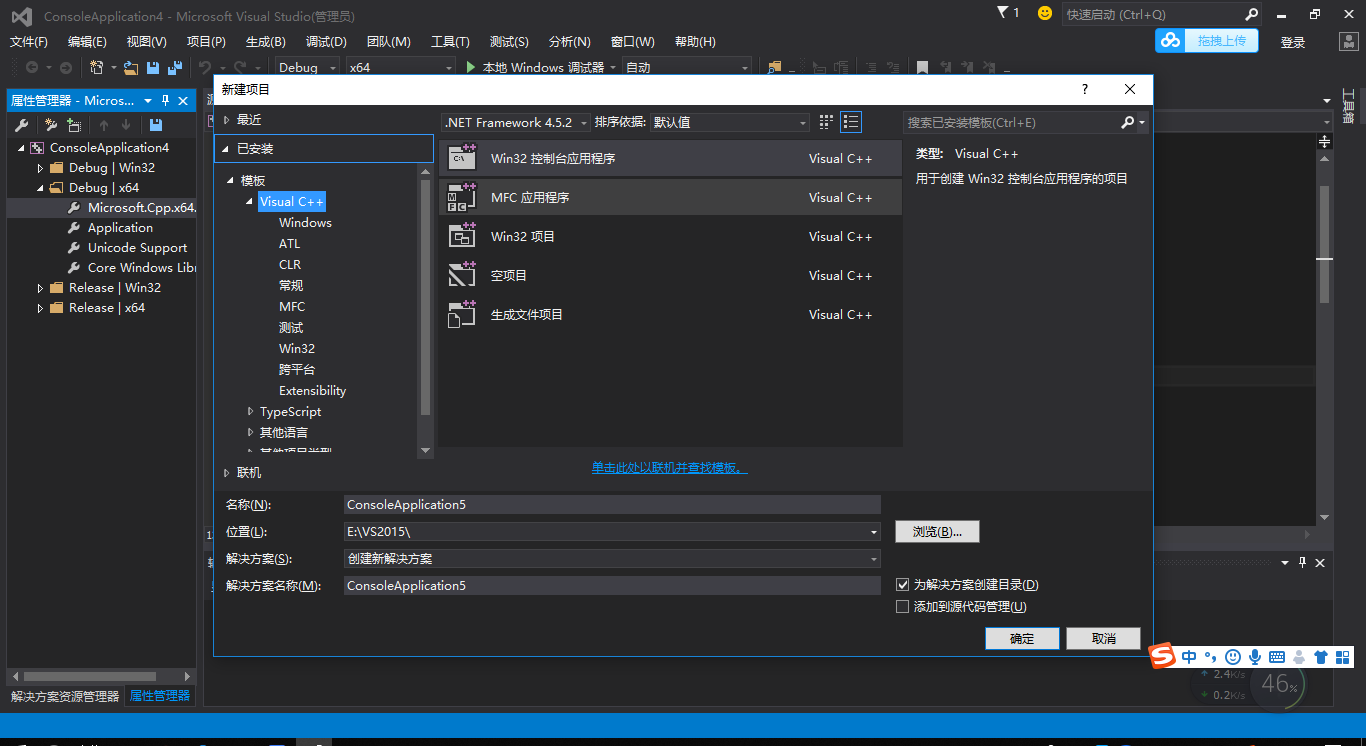The height and width of the screenshot is (746, 1366).
Task: Open the Sogou soft keyboard icon
Action: click(1276, 657)
